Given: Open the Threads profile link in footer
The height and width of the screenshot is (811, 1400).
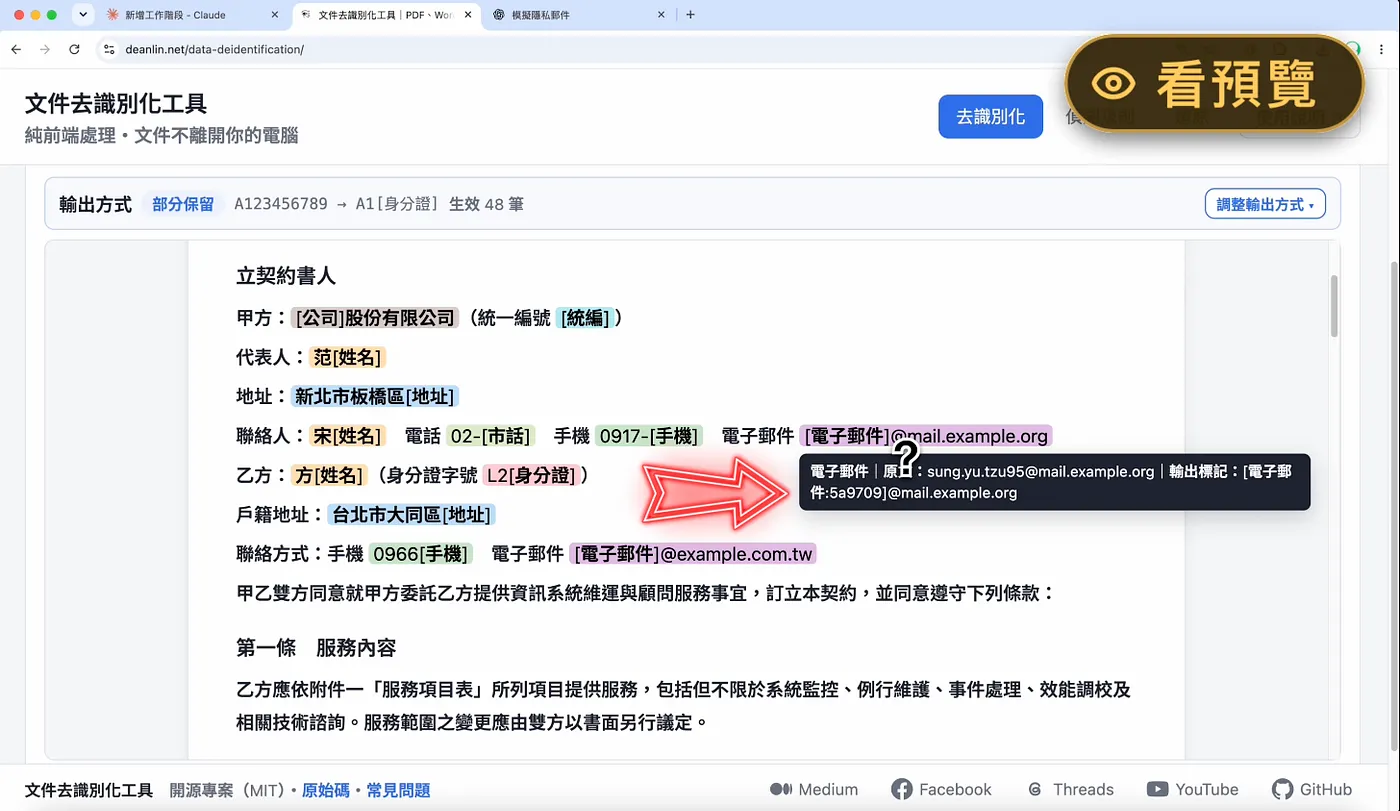Looking at the screenshot, I should click(x=1070, y=789).
